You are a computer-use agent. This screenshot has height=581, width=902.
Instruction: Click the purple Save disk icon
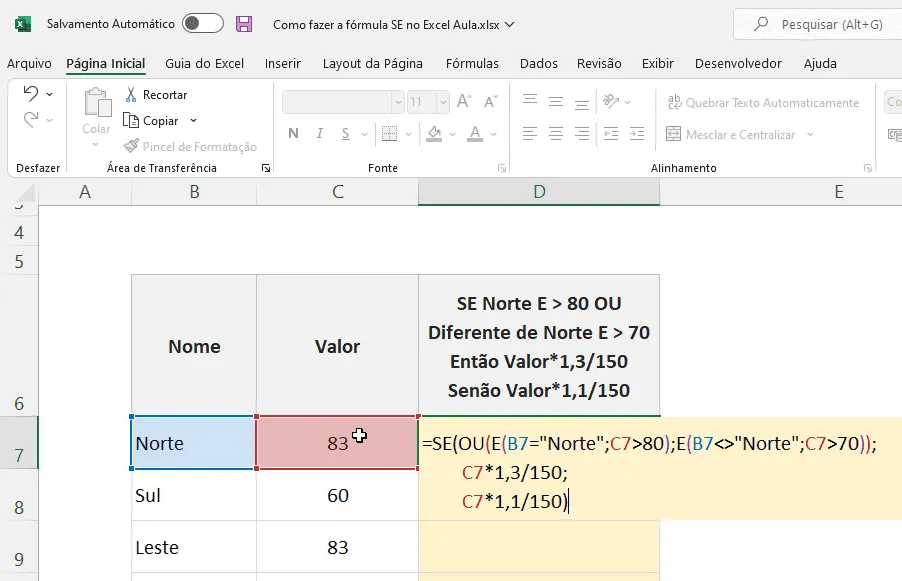(x=244, y=24)
